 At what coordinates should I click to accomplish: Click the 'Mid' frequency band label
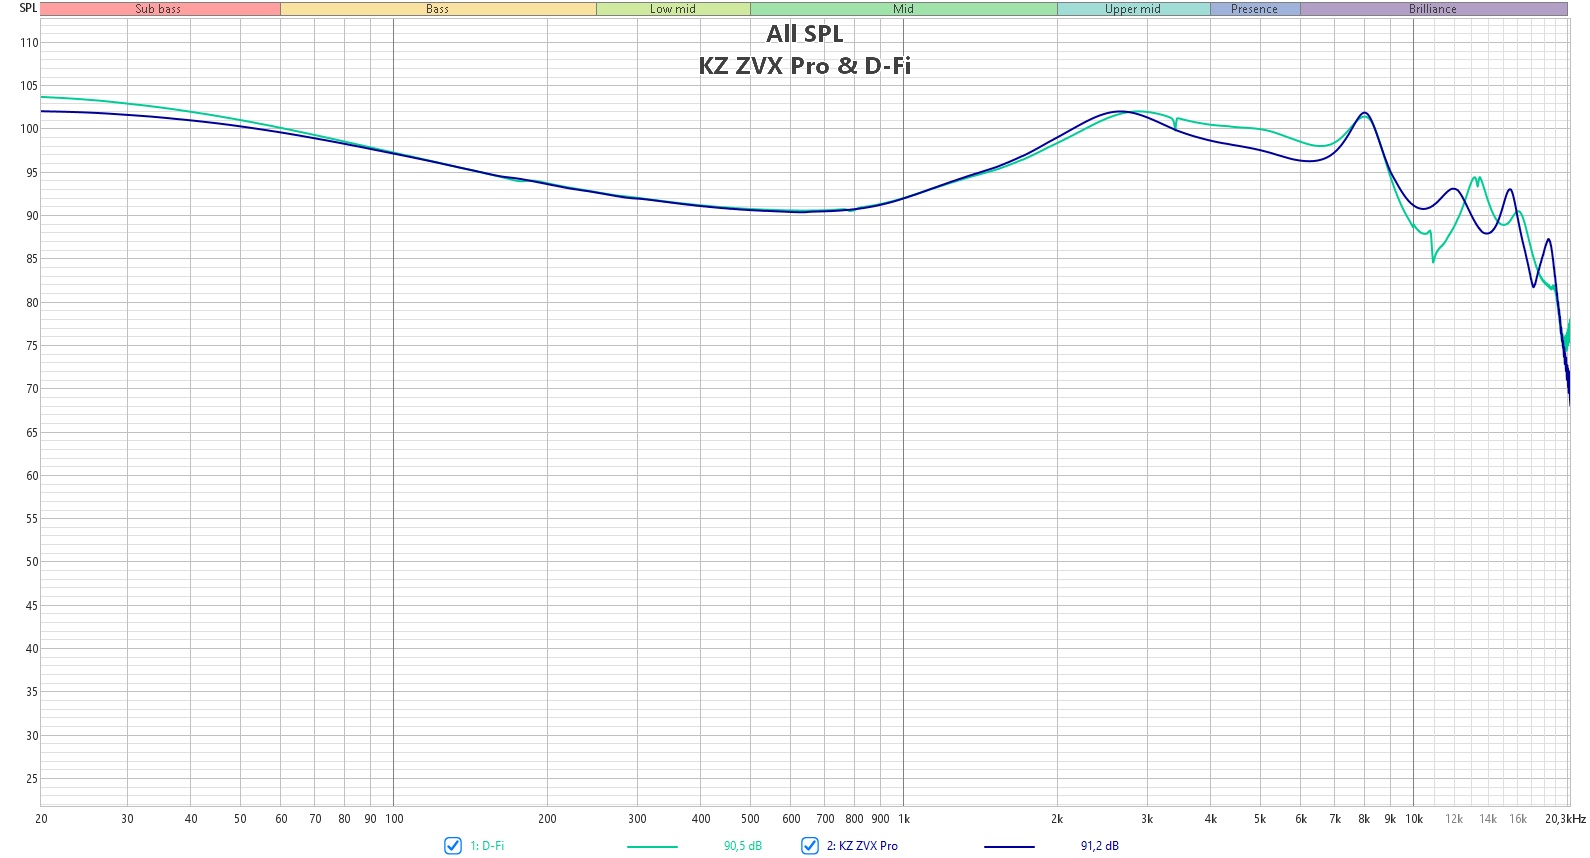(x=904, y=9)
